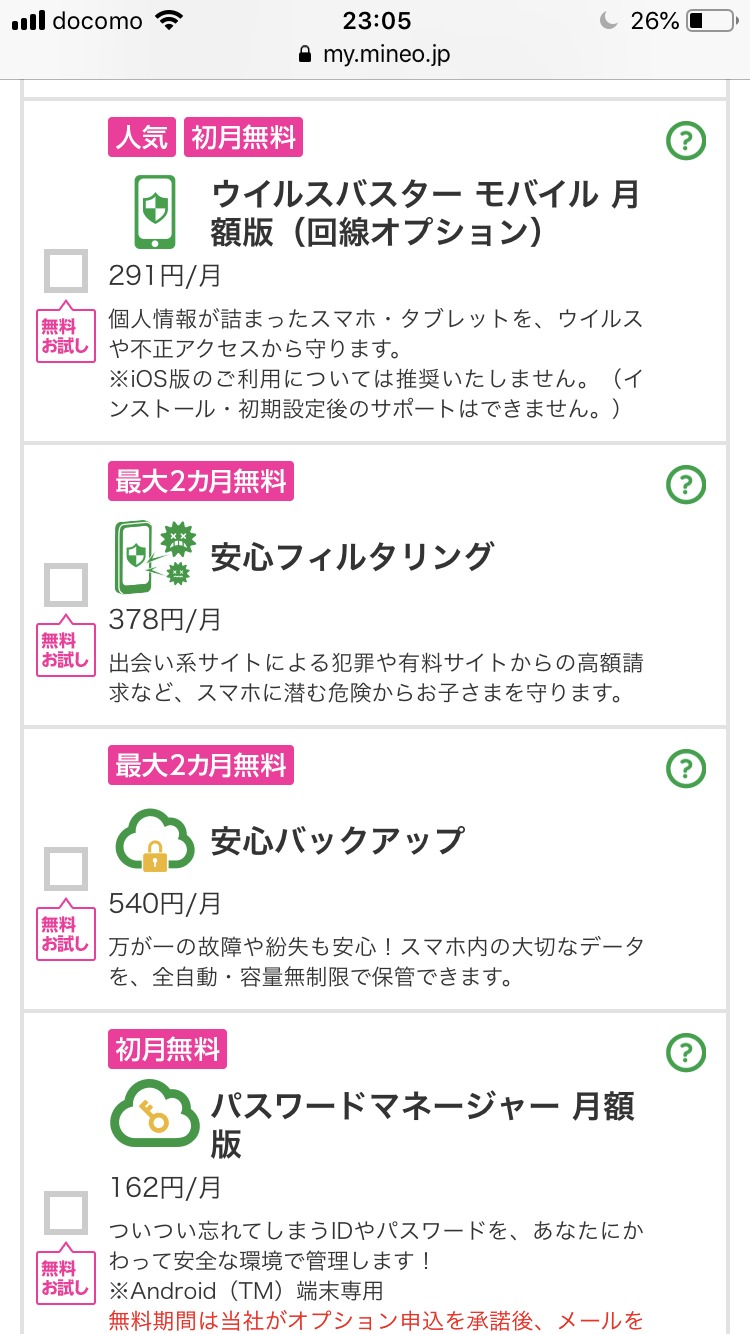Viewport: 750px width, 1334px height.
Task: Enable the 安心フィルタリング checkbox
Action: [67, 585]
